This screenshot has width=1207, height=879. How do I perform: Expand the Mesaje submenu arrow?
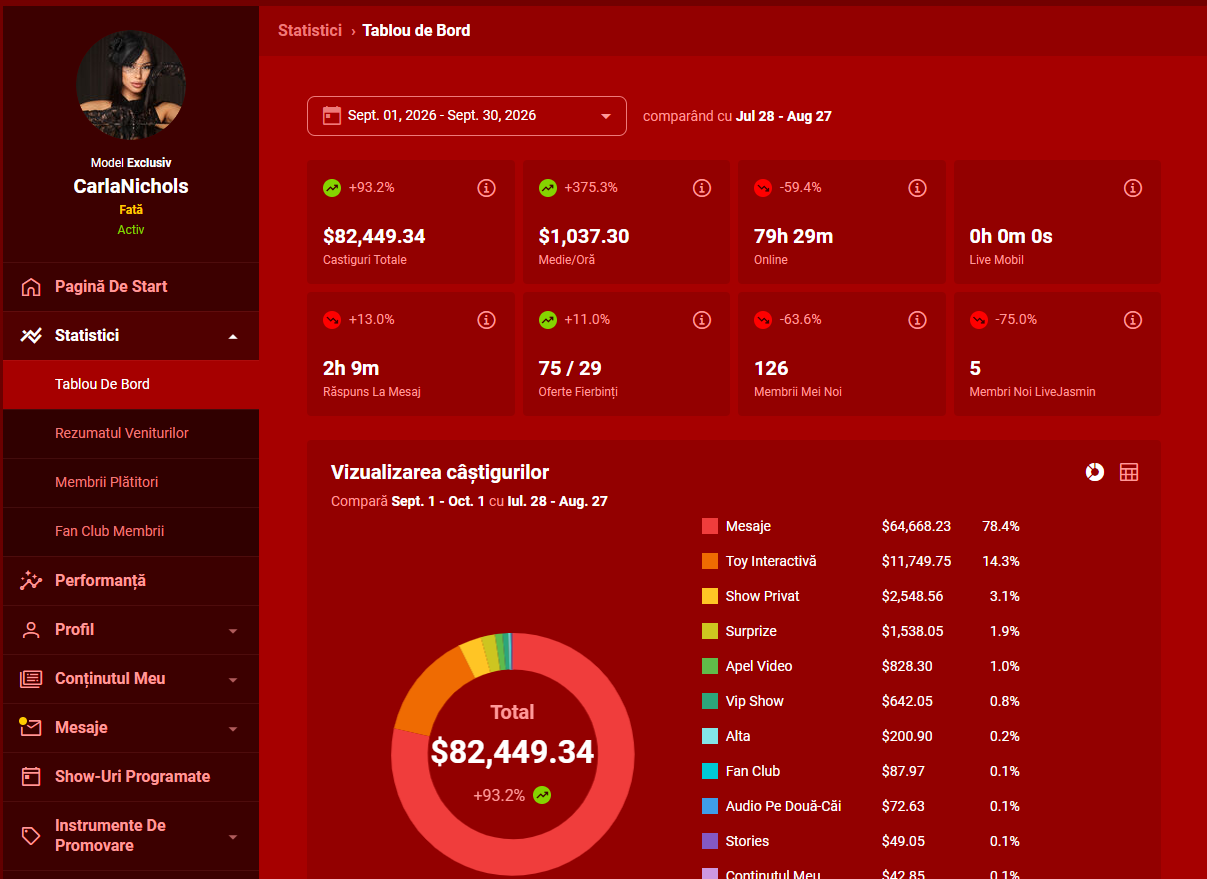click(233, 729)
